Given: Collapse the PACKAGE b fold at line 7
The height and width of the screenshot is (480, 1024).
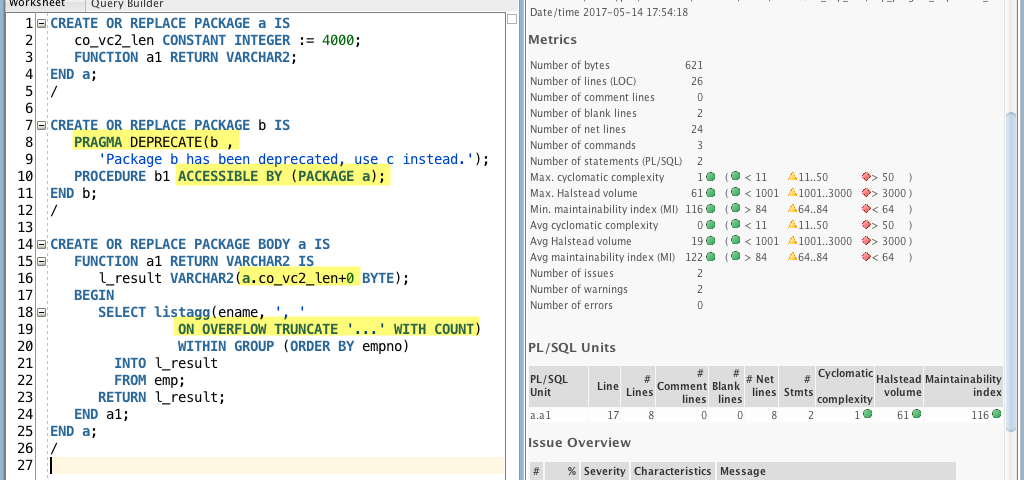Looking at the screenshot, I should pos(42,125).
